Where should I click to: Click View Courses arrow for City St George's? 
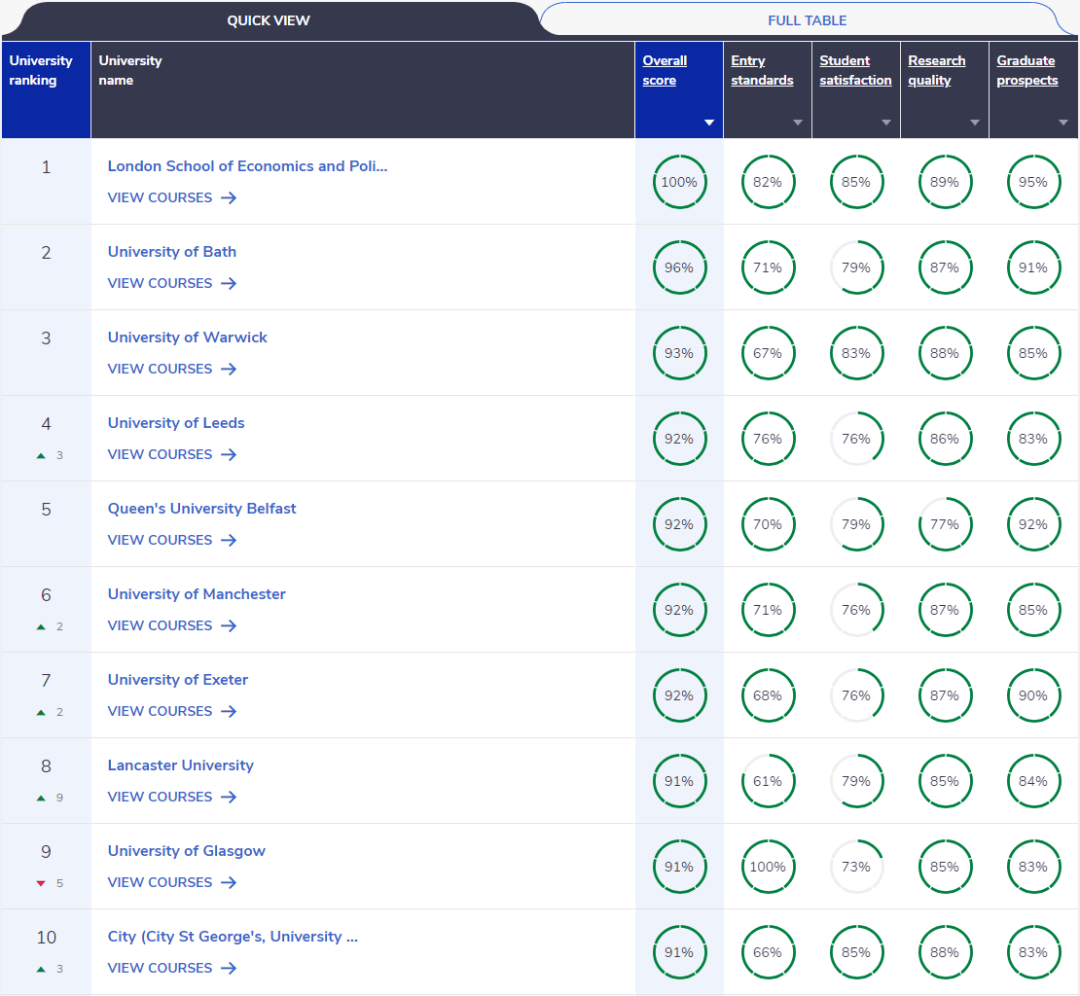[229, 968]
